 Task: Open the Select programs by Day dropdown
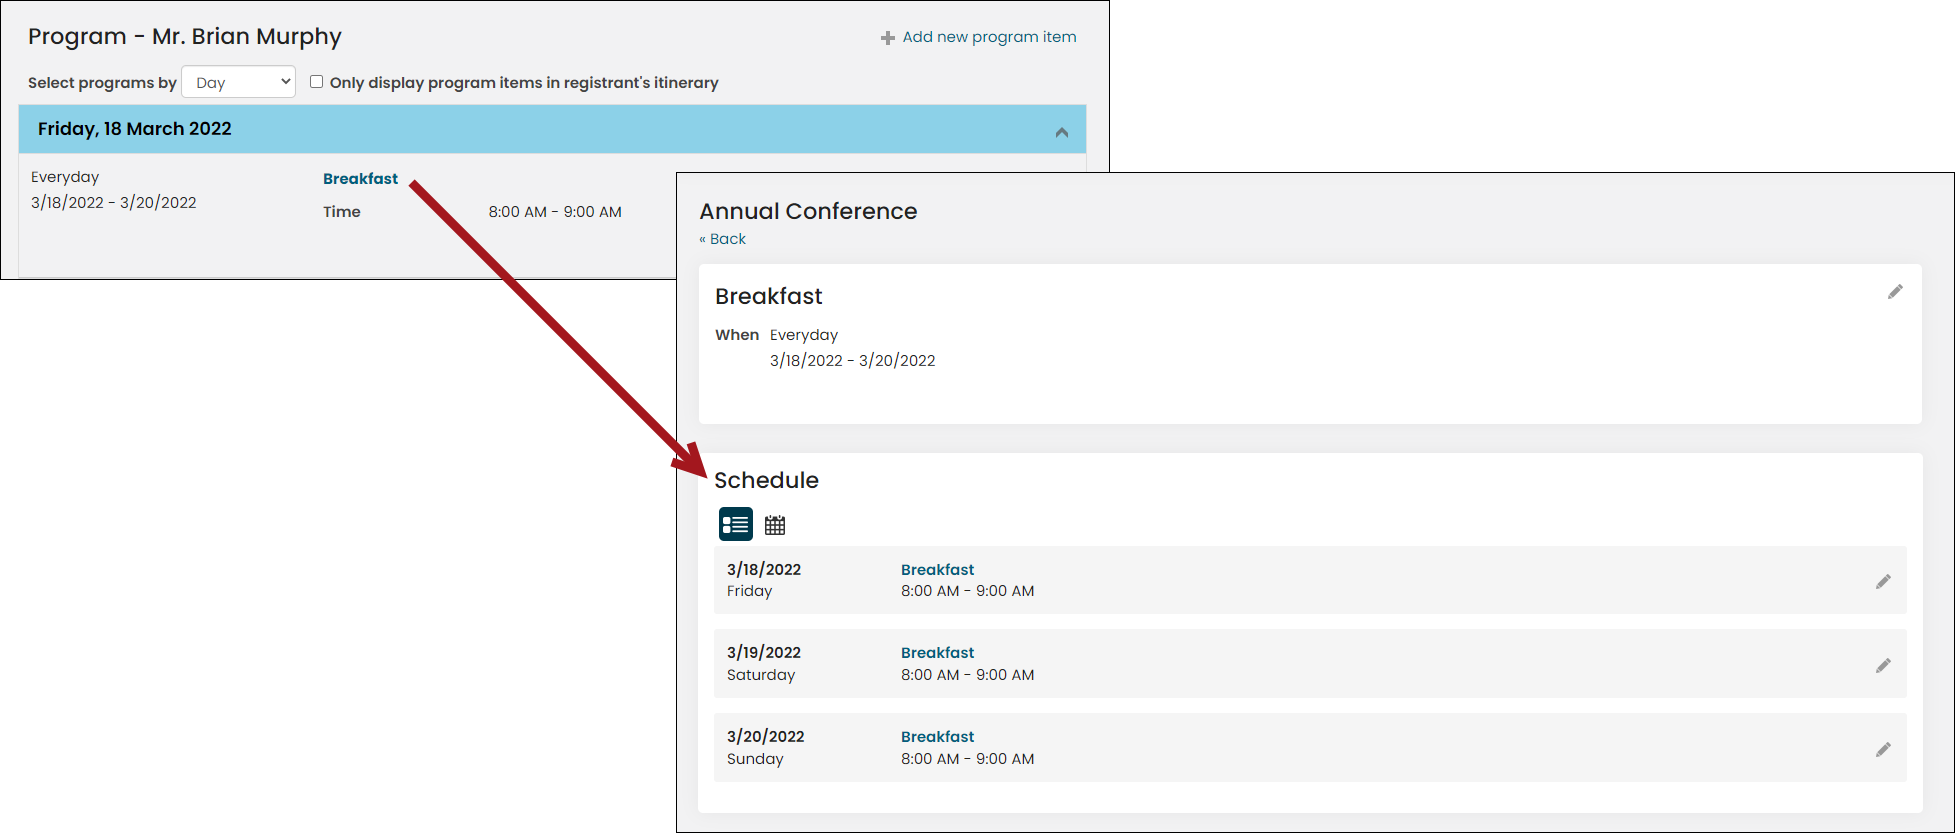[x=238, y=82]
